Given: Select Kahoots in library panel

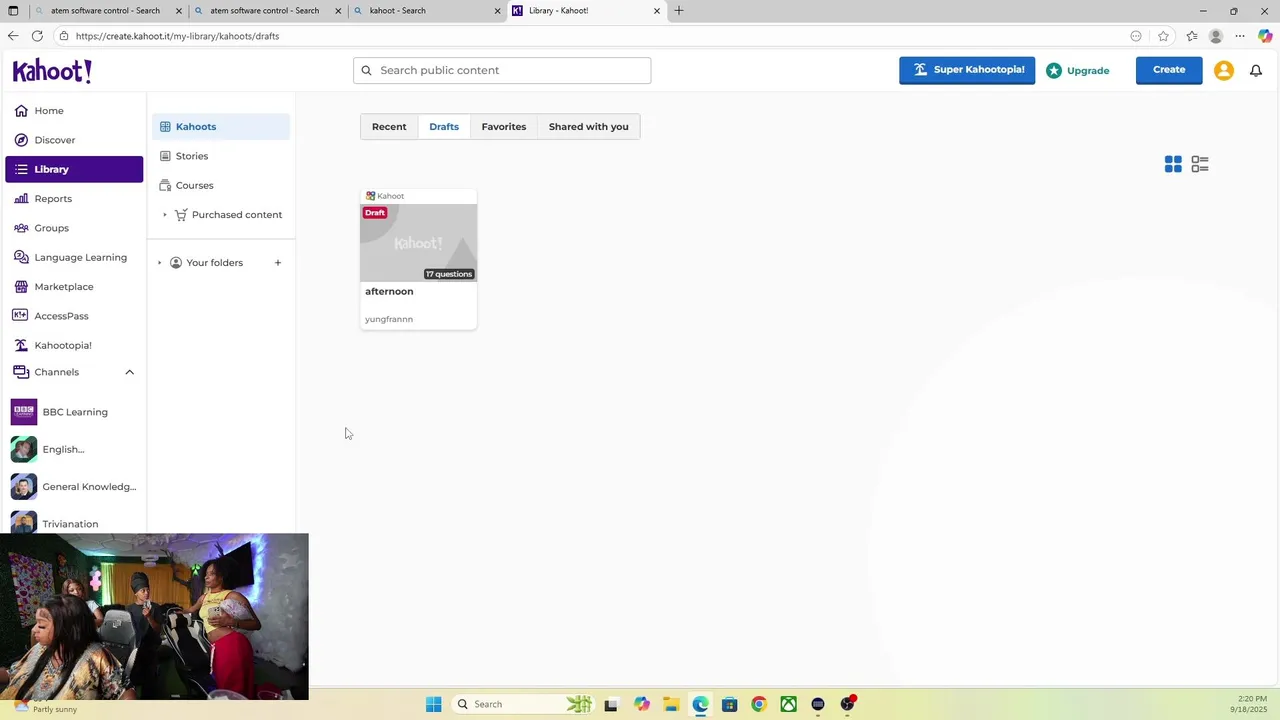Looking at the screenshot, I should click(x=221, y=127).
